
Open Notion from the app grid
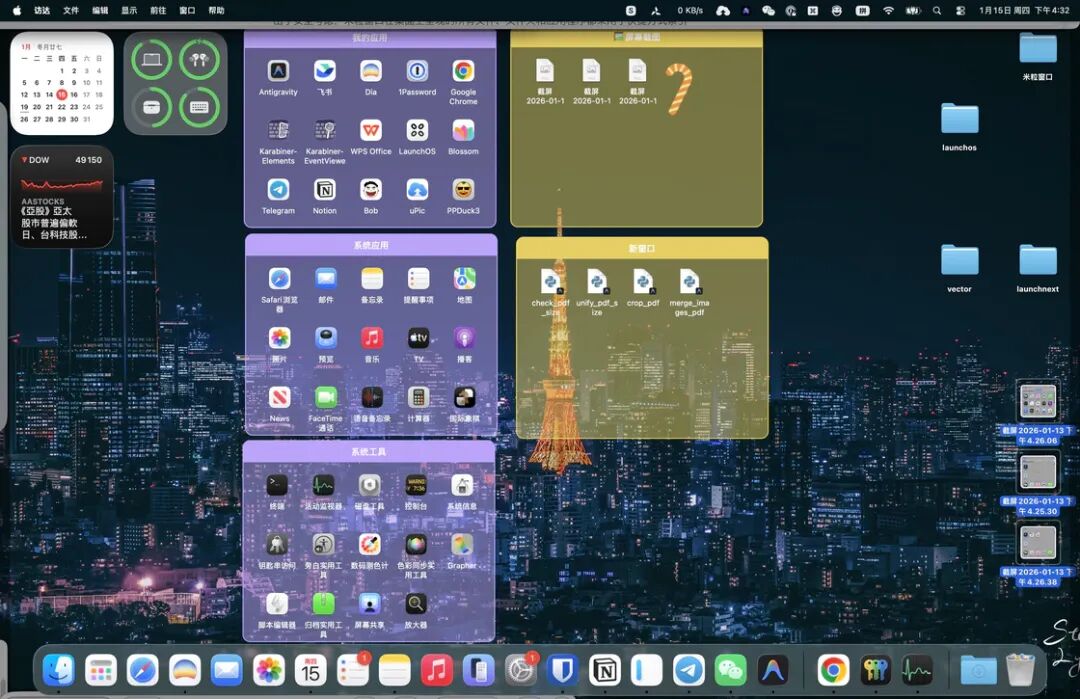[324, 189]
